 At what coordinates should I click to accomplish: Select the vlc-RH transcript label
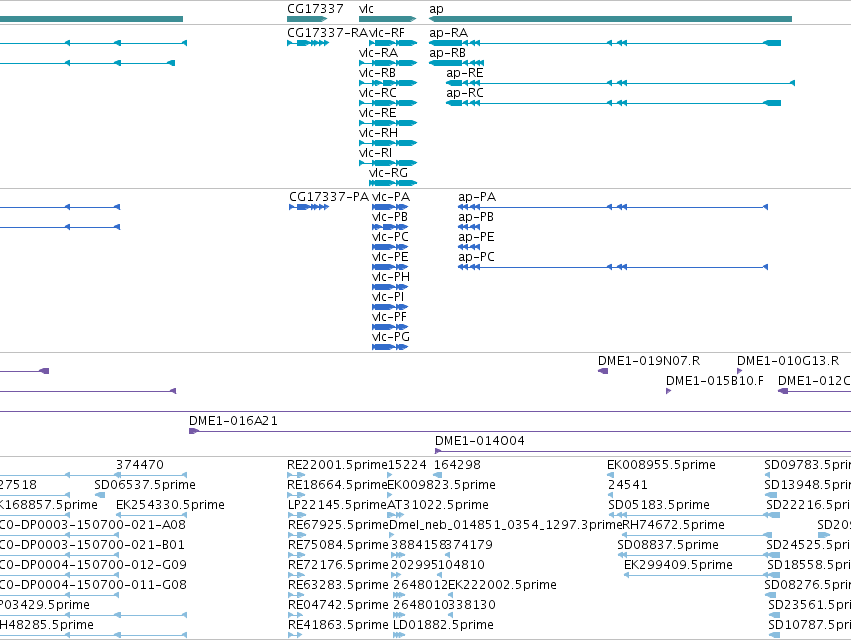tap(378, 133)
